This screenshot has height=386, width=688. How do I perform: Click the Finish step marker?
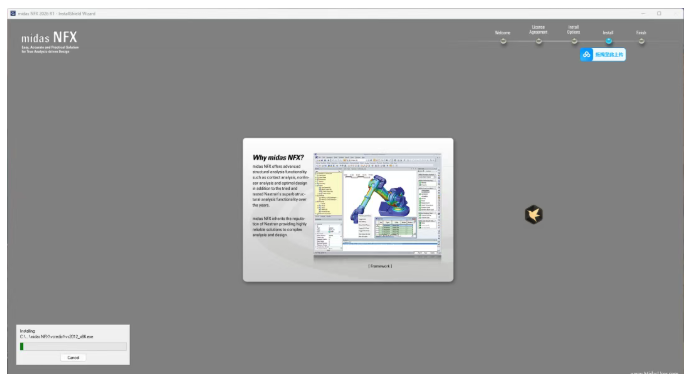pos(641,41)
